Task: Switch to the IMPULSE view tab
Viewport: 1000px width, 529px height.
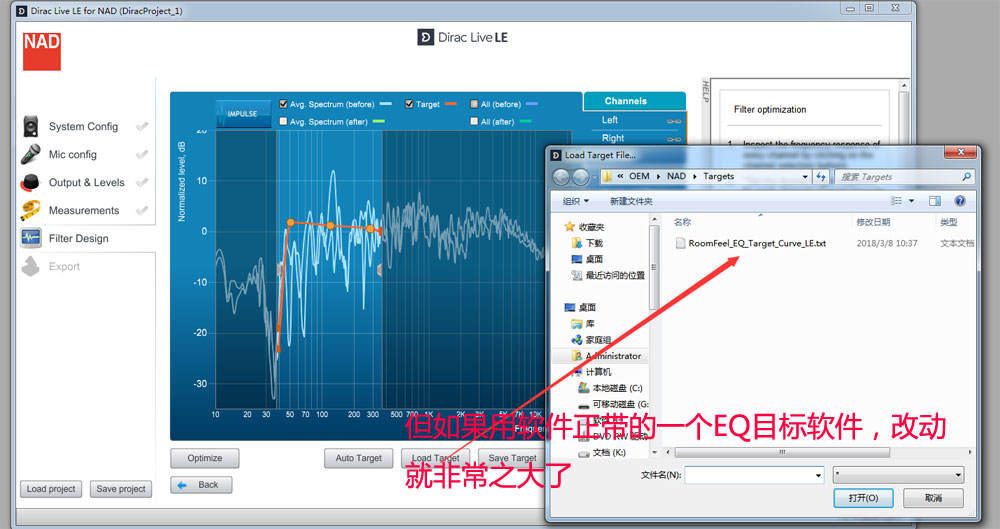Action: click(242, 114)
